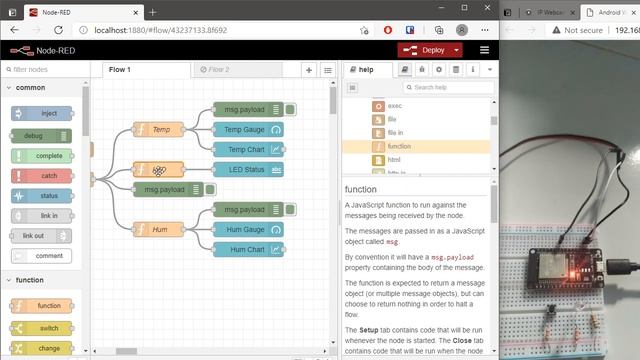Select the exec entry in help list
The image size is (640, 360).
coord(416,106)
